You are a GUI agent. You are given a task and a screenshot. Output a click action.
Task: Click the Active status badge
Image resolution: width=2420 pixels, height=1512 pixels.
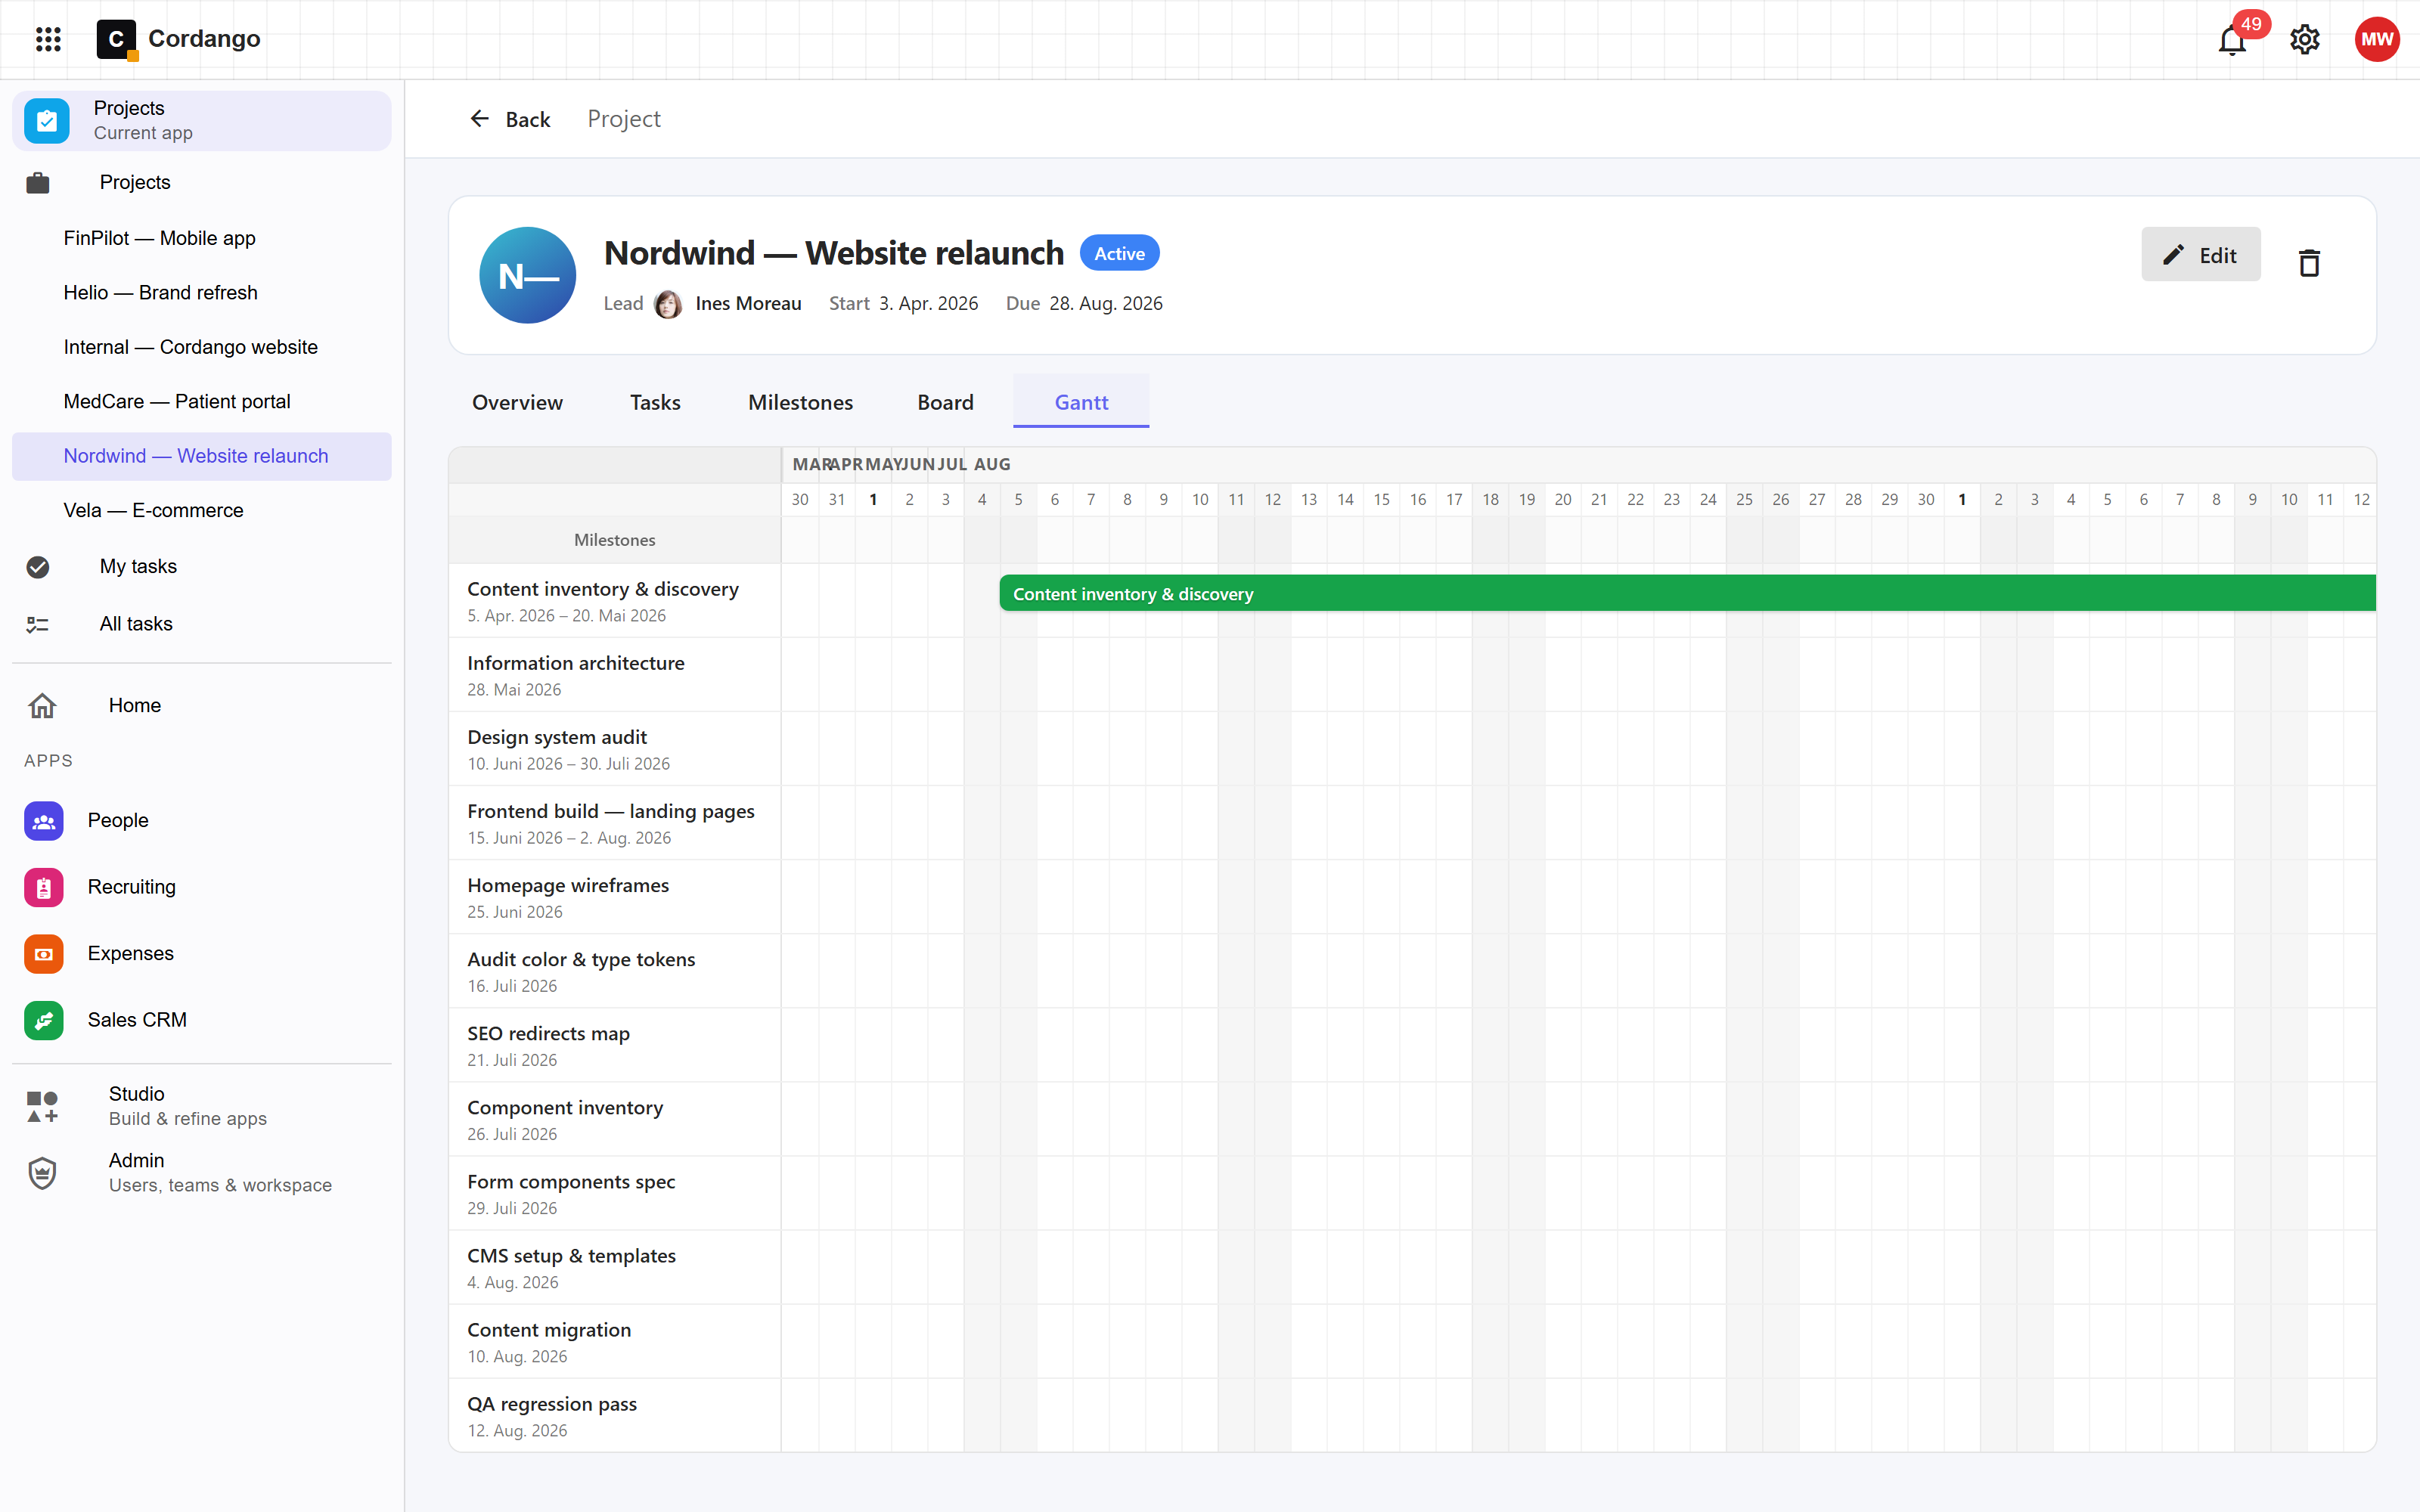point(1119,254)
